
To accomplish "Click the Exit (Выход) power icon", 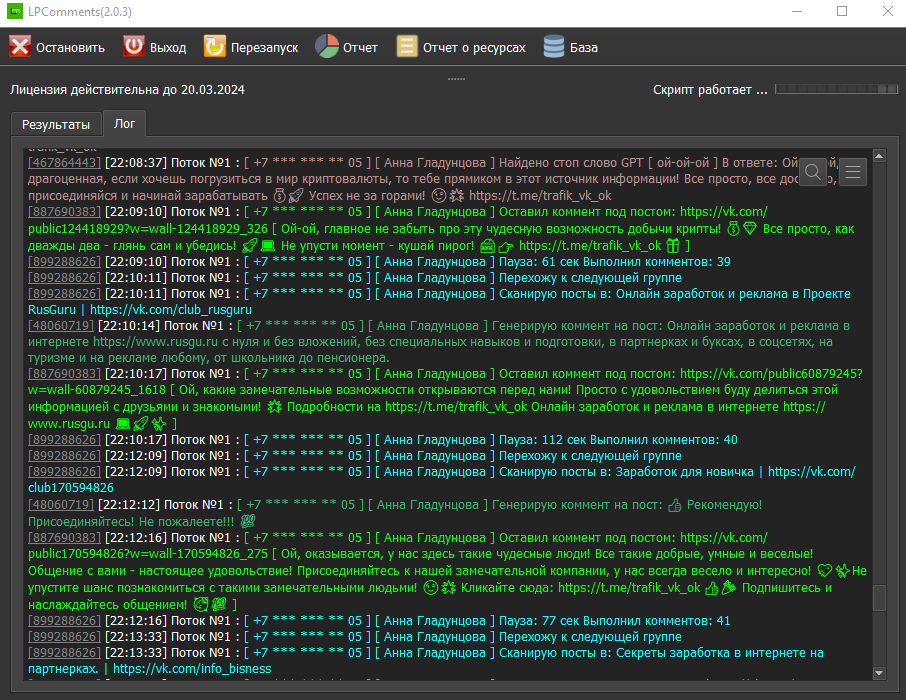I will [133, 47].
